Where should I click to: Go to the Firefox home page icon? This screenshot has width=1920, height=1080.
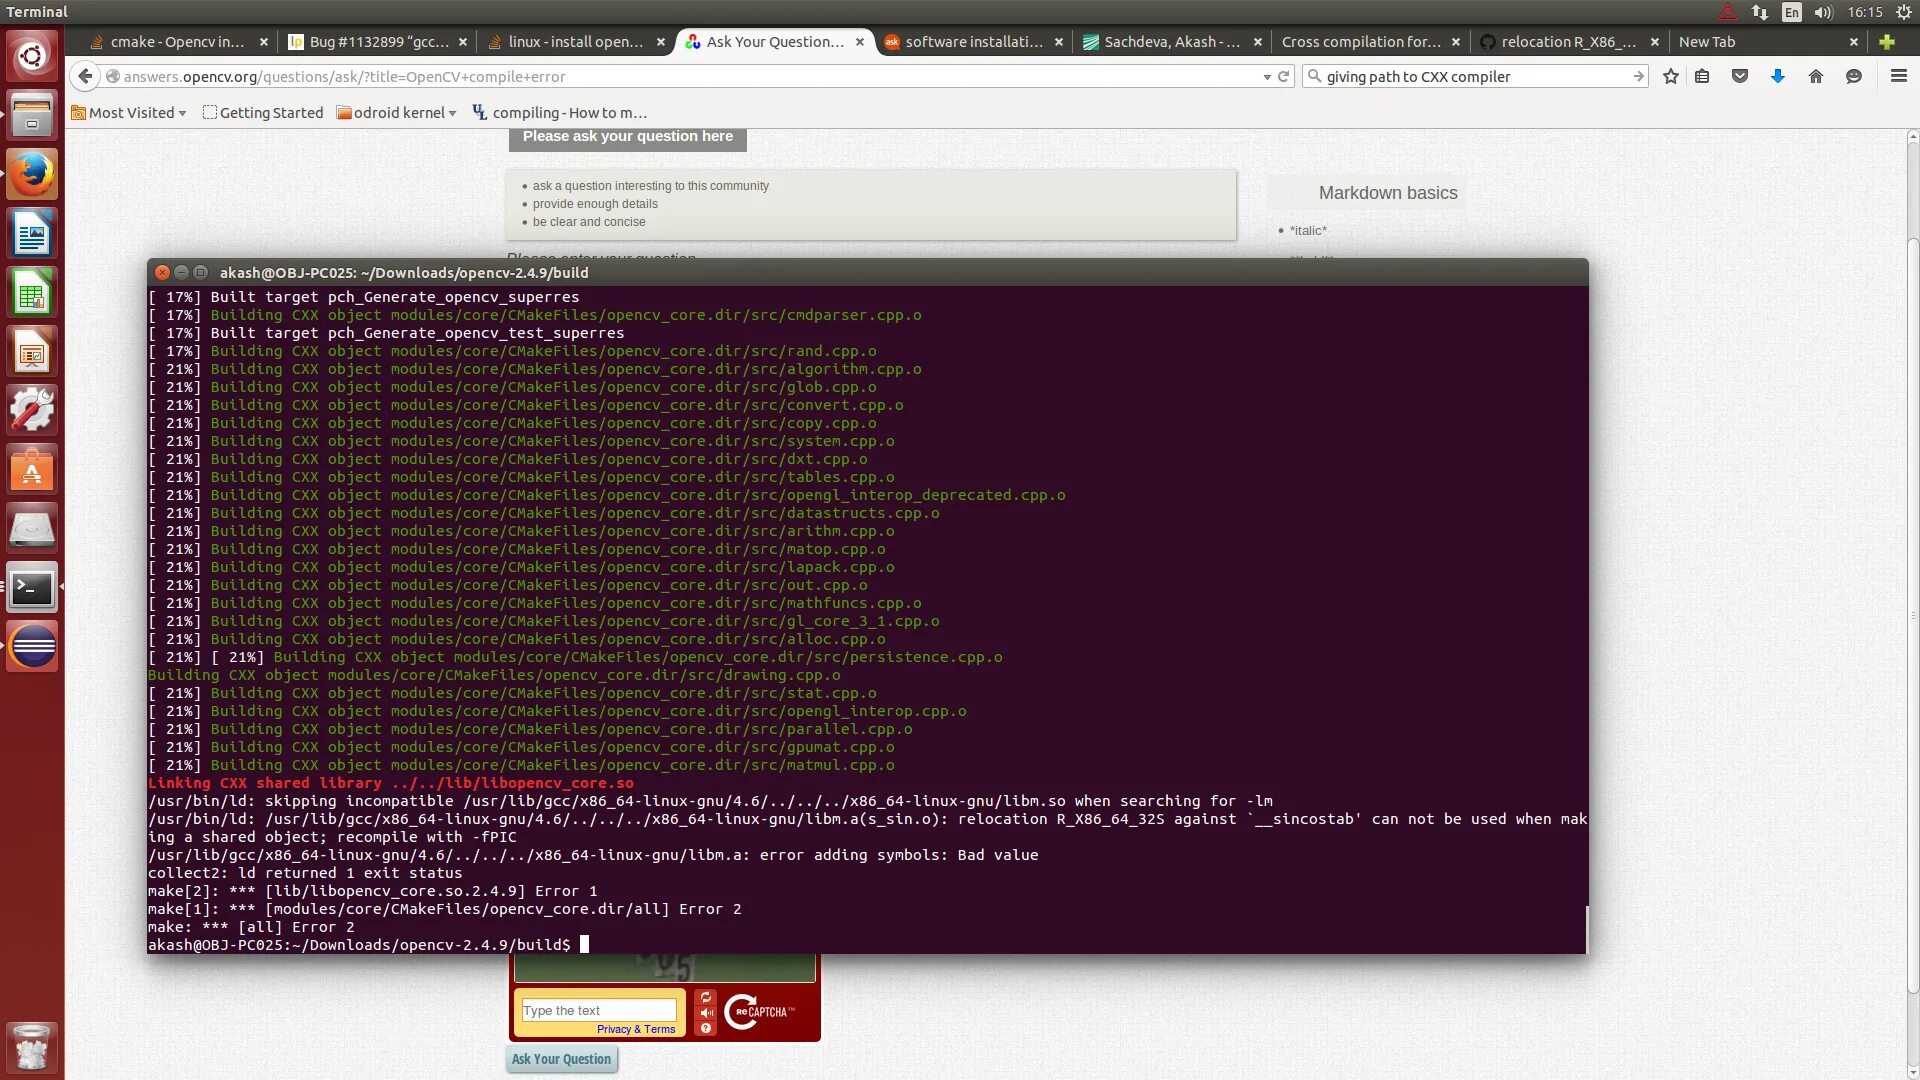click(x=1815, y=77)
